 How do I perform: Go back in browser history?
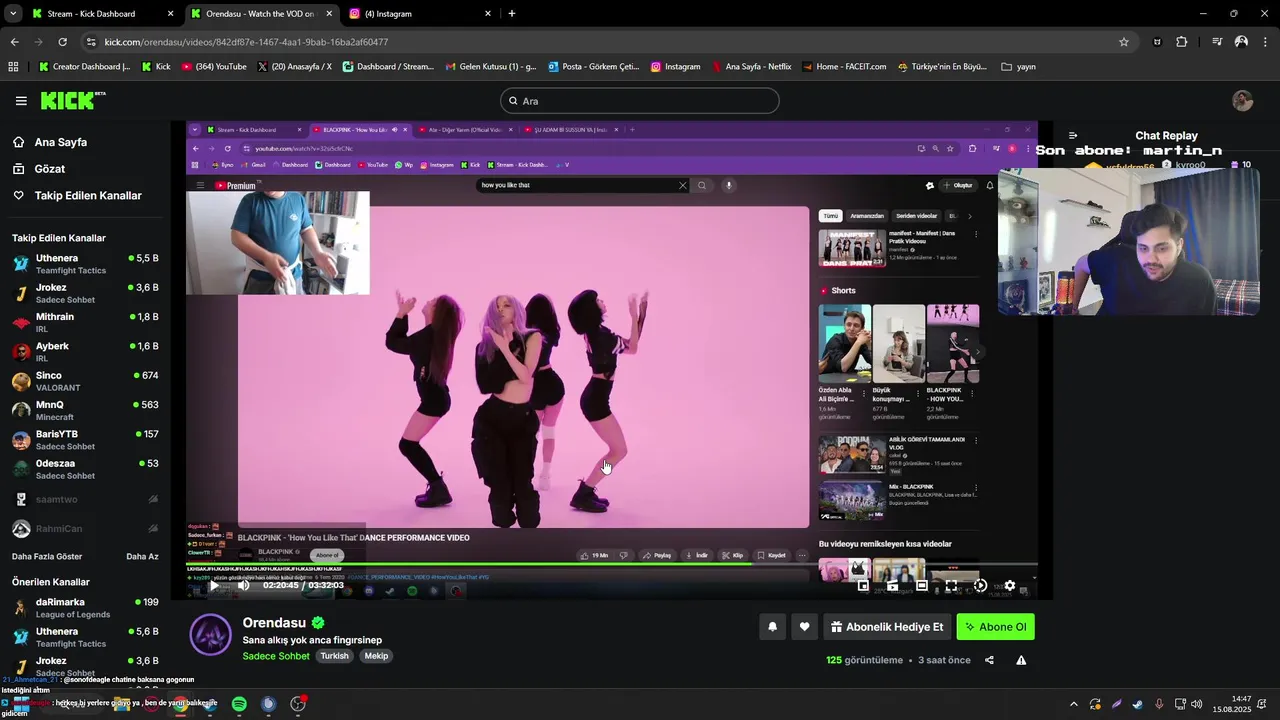click(14, 42)
